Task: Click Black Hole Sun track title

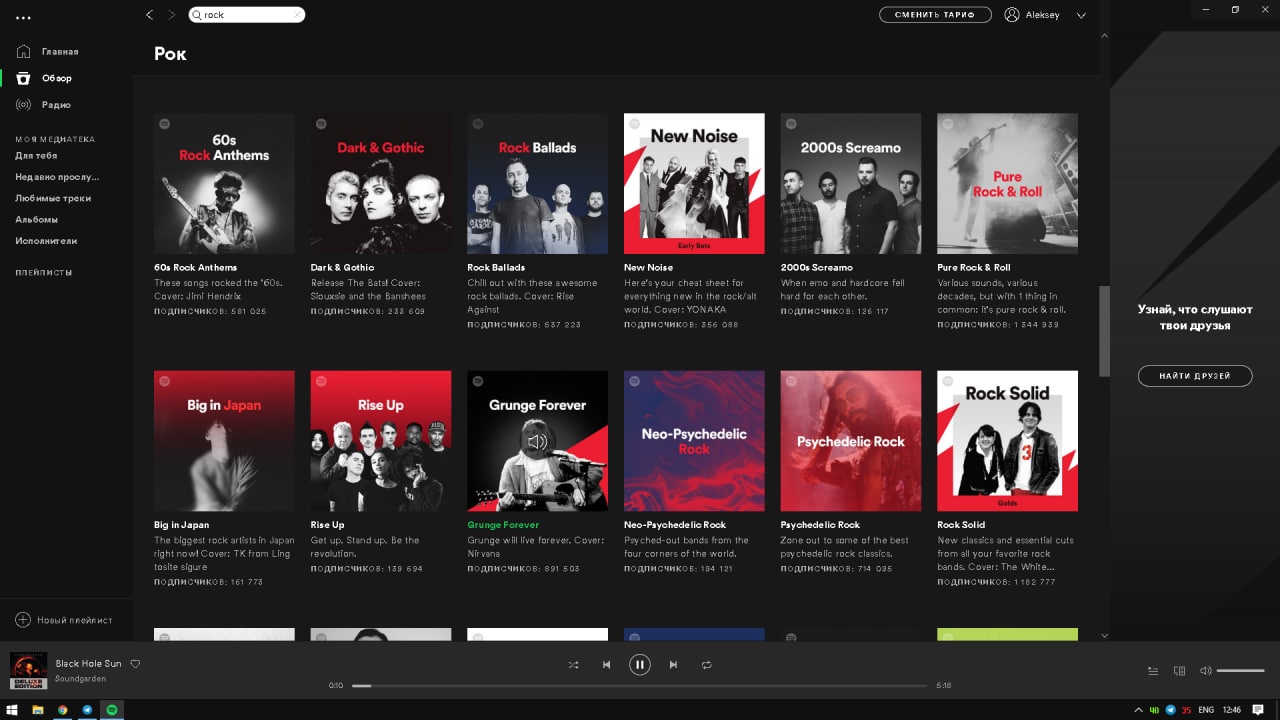Action: coord(88,663)
